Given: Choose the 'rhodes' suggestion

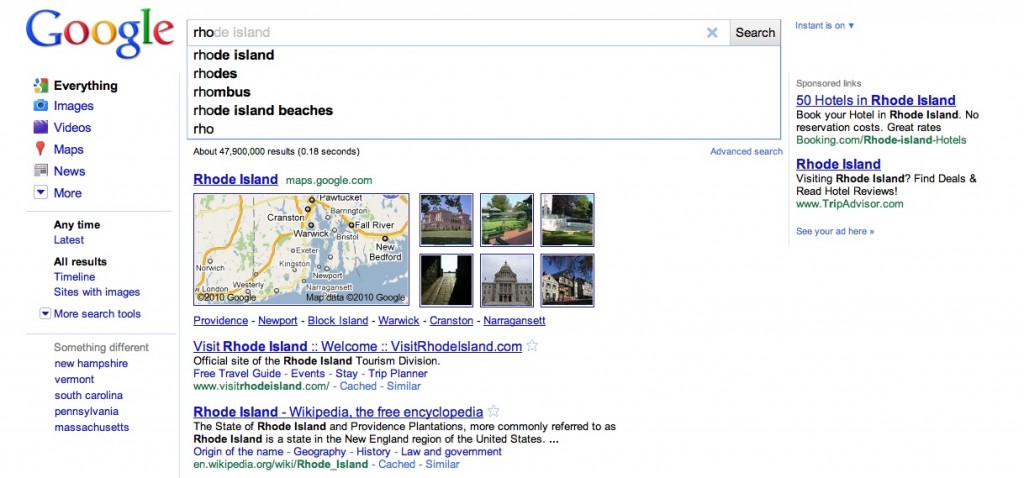Looking at the screenshot, I should click(483, 73).
